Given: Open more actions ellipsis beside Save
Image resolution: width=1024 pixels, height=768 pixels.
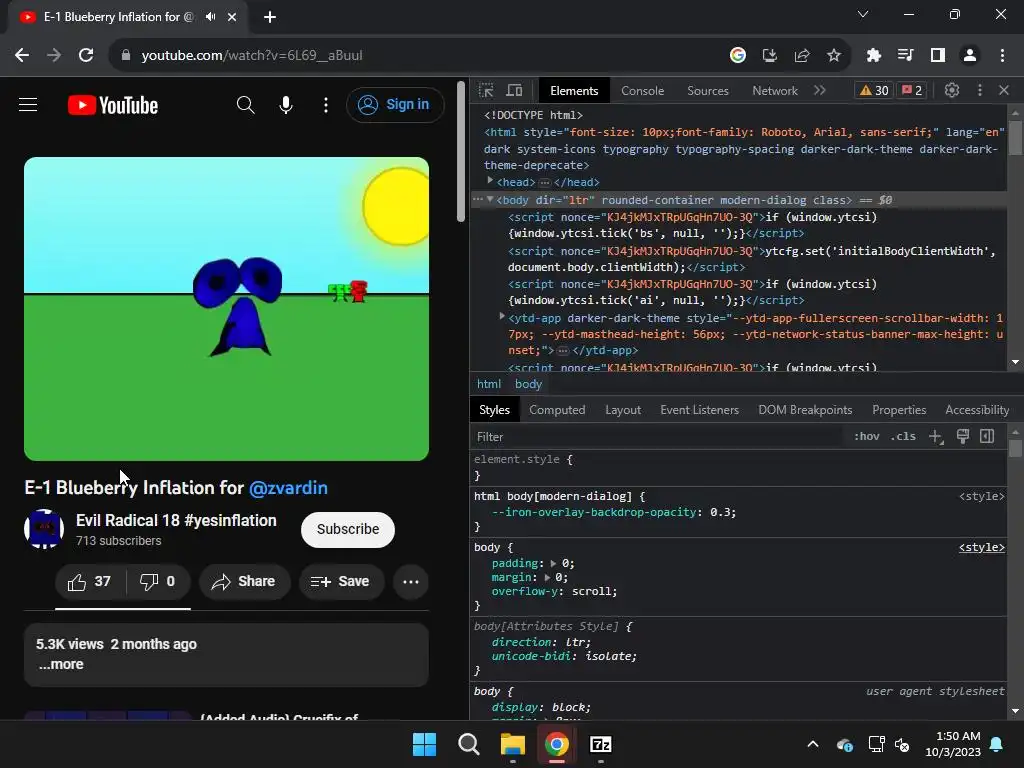Looking at the screenshot, I should point(411,581).
